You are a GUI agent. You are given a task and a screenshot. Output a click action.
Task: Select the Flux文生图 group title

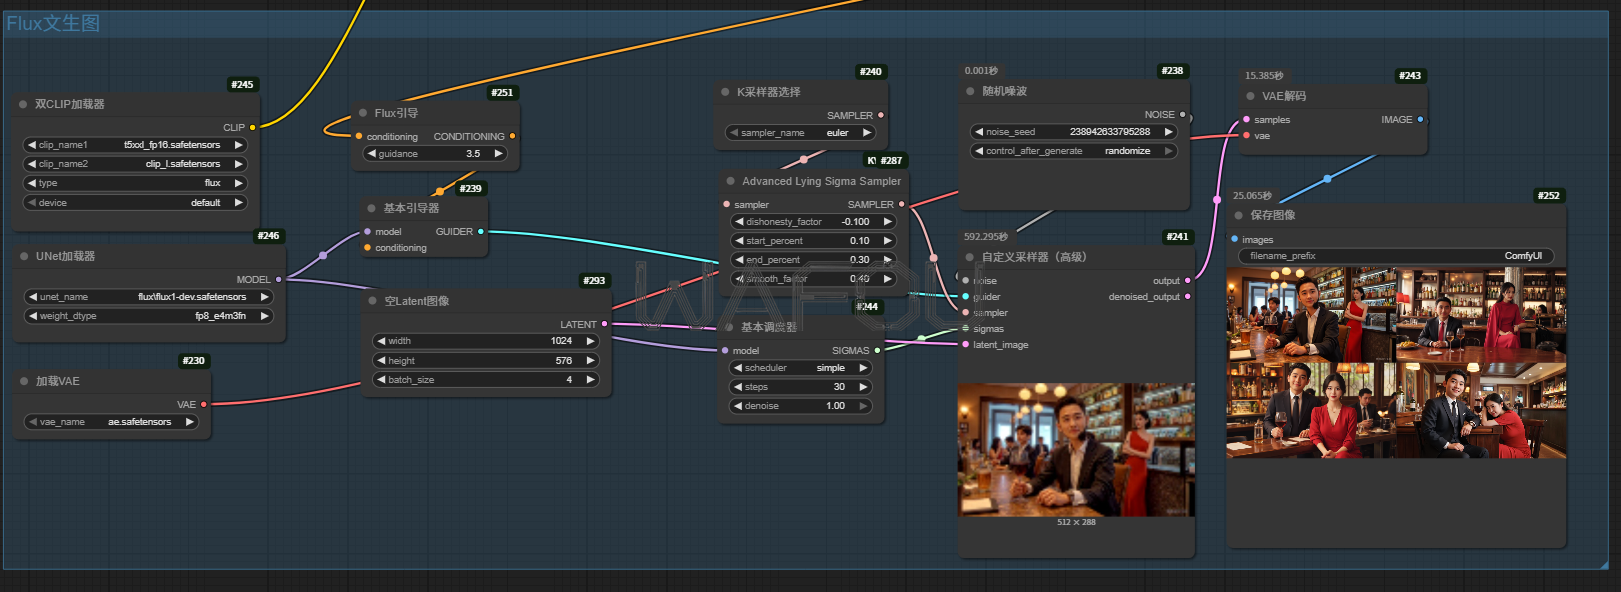point(53,23)
